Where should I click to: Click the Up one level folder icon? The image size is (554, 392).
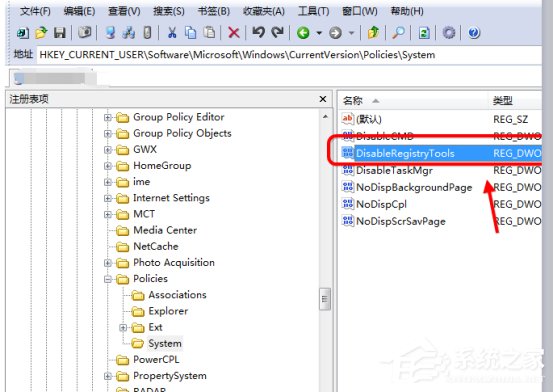point(373,33)
